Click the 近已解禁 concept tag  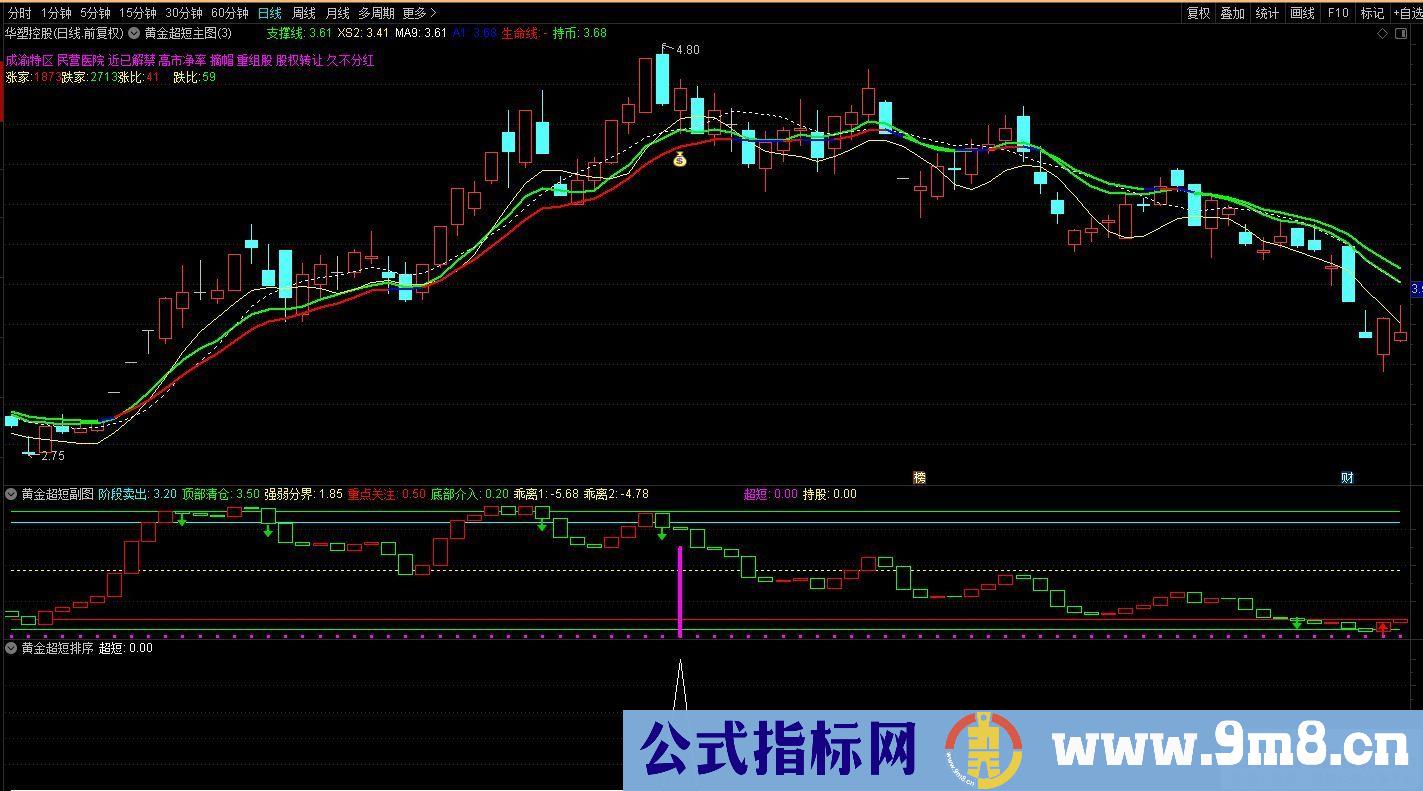(131, 61)
